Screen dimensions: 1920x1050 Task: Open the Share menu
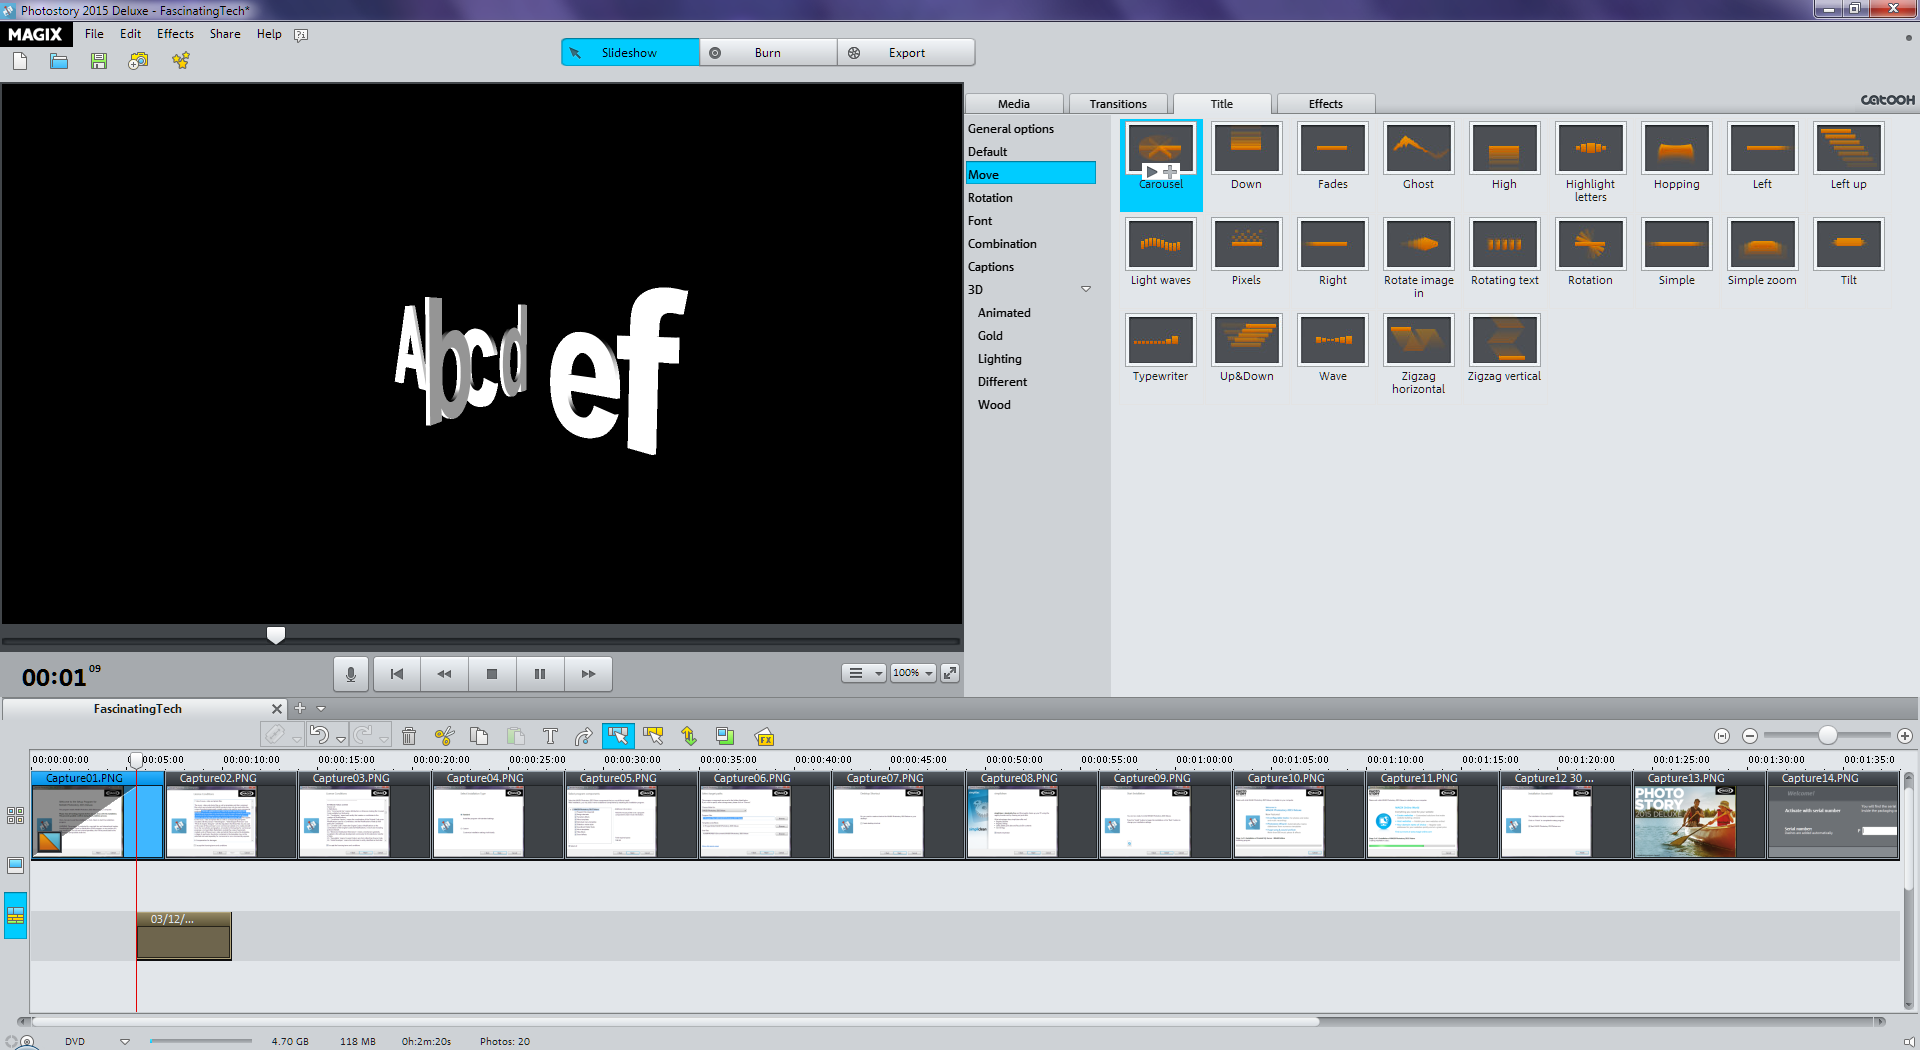pyautogui.click(x=225, y=34)
